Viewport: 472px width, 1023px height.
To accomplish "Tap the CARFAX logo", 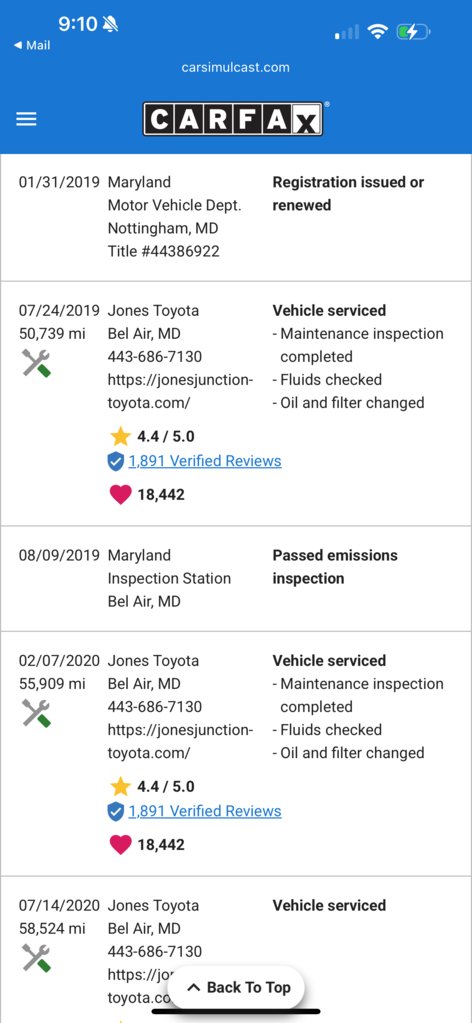I will pos(233,119).
